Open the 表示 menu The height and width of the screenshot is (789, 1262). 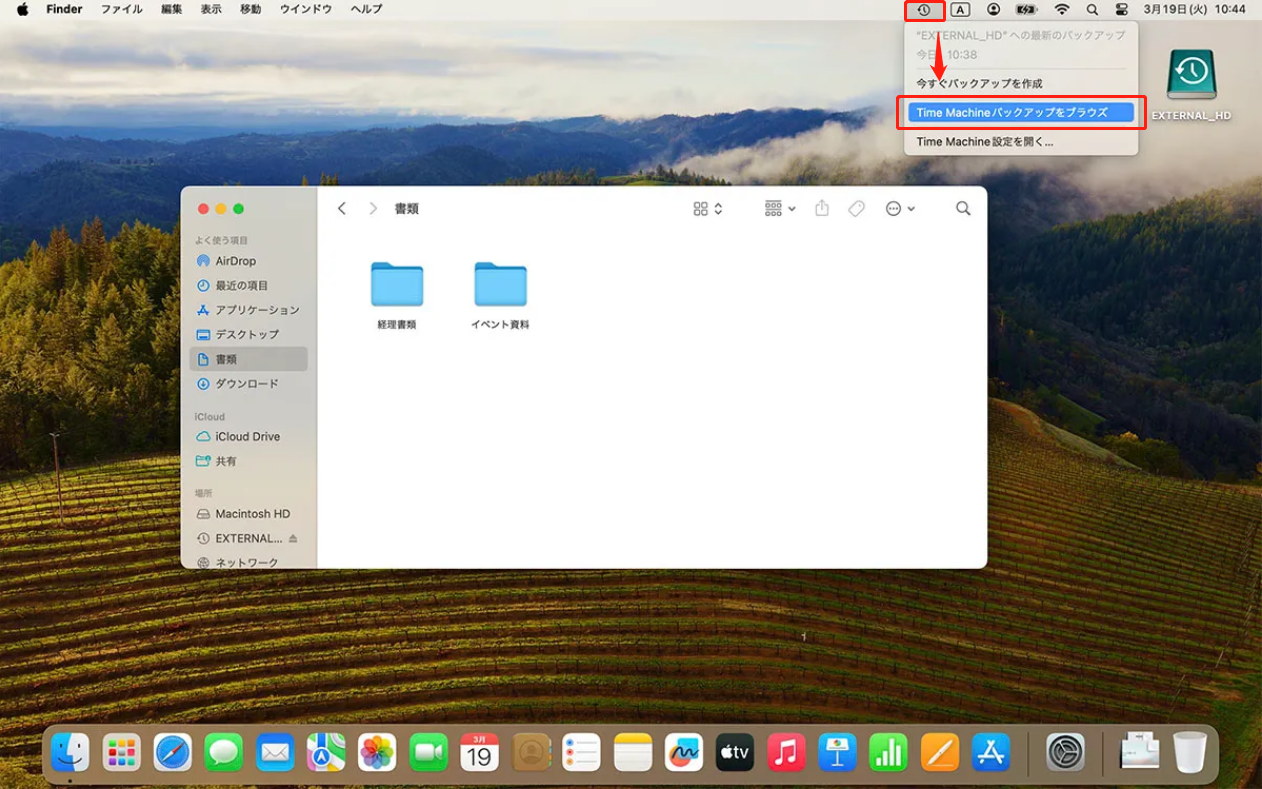211,9
